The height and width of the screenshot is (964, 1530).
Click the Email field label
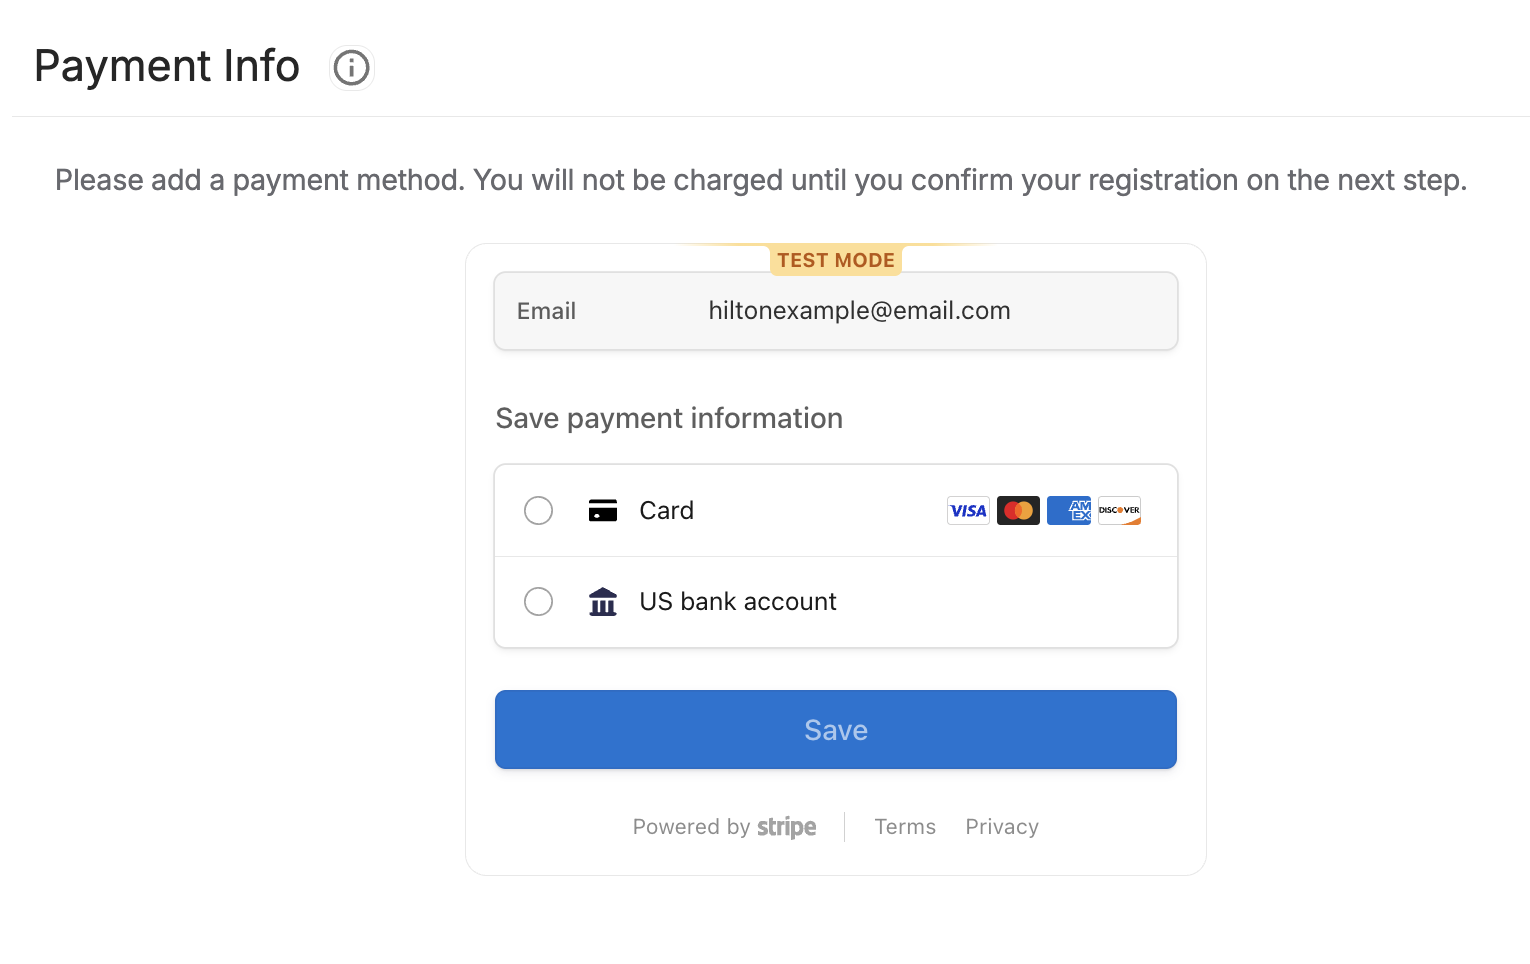click(546, 311)
